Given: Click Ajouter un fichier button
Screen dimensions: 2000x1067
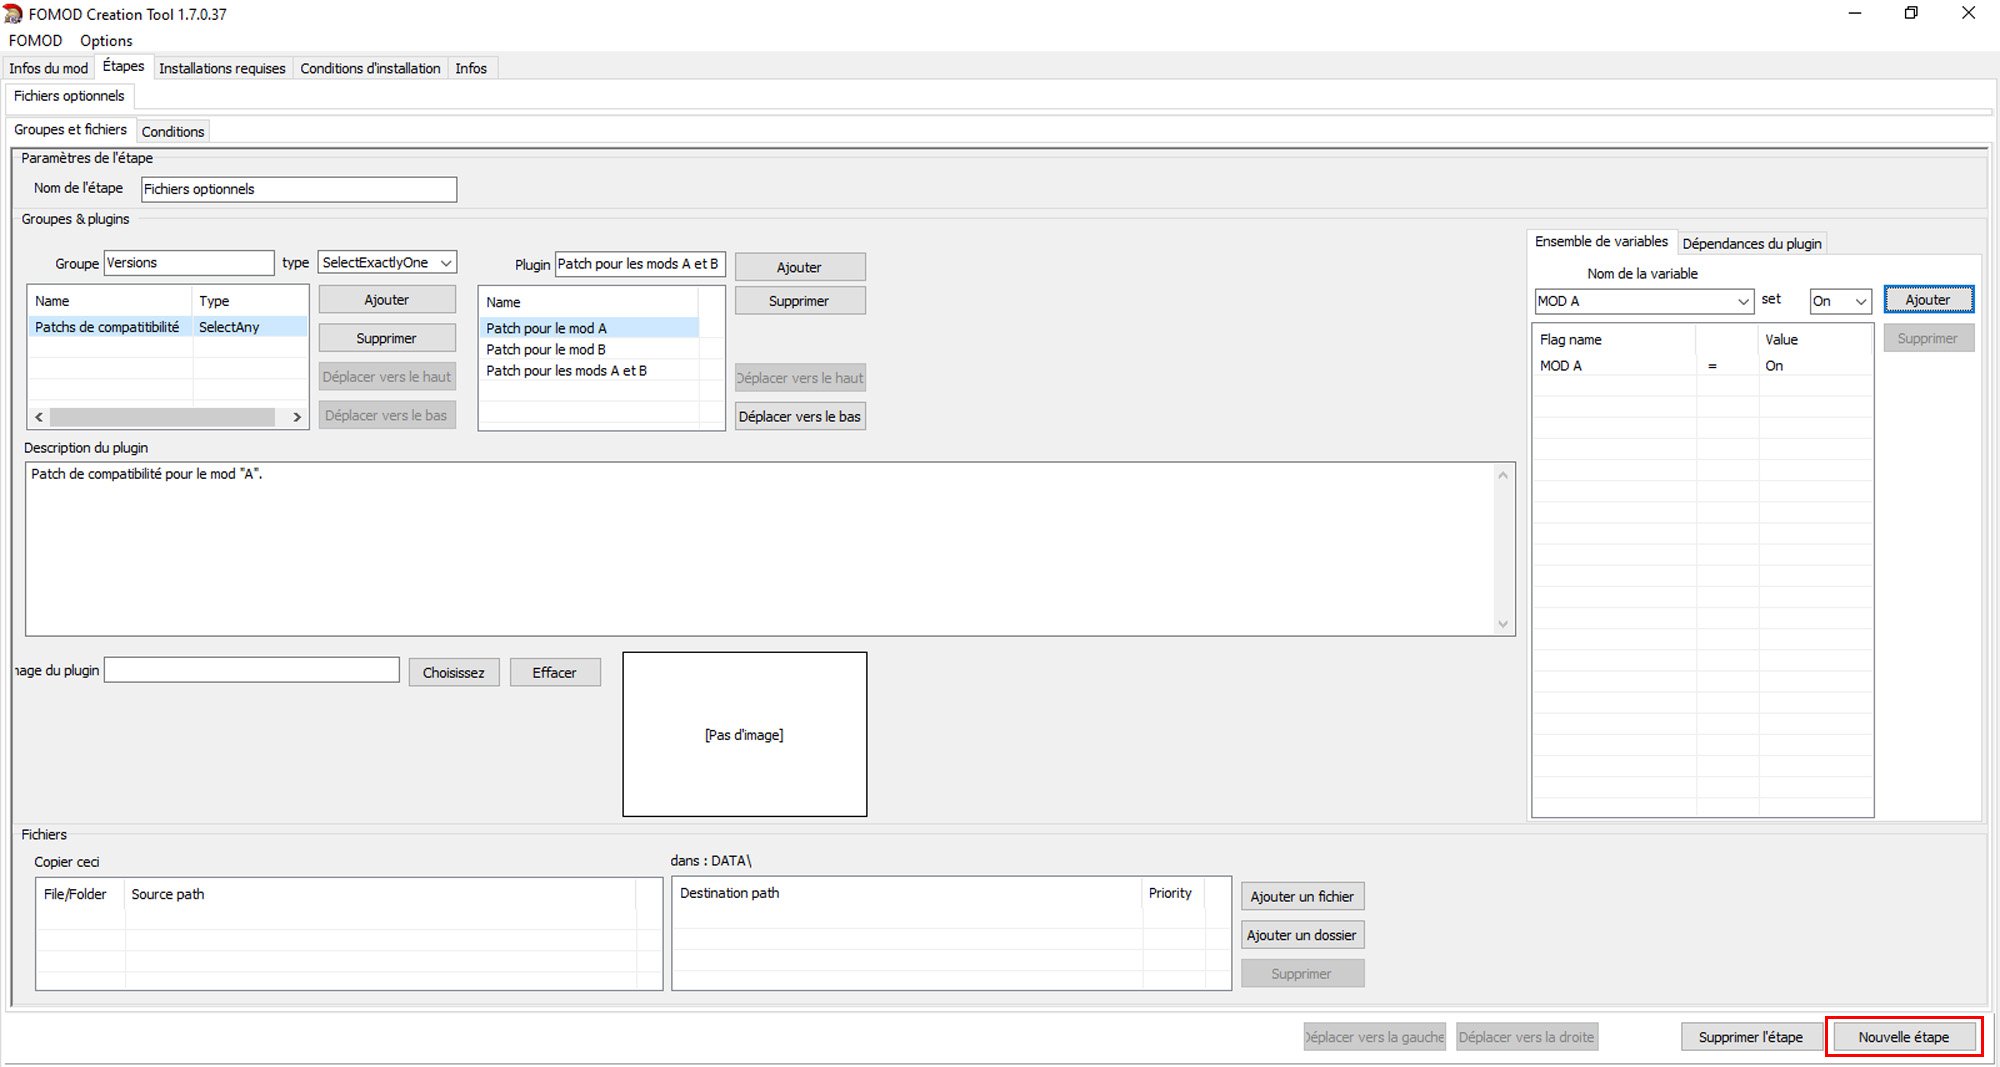Looking at the screenshot, I should [1302, 897].
